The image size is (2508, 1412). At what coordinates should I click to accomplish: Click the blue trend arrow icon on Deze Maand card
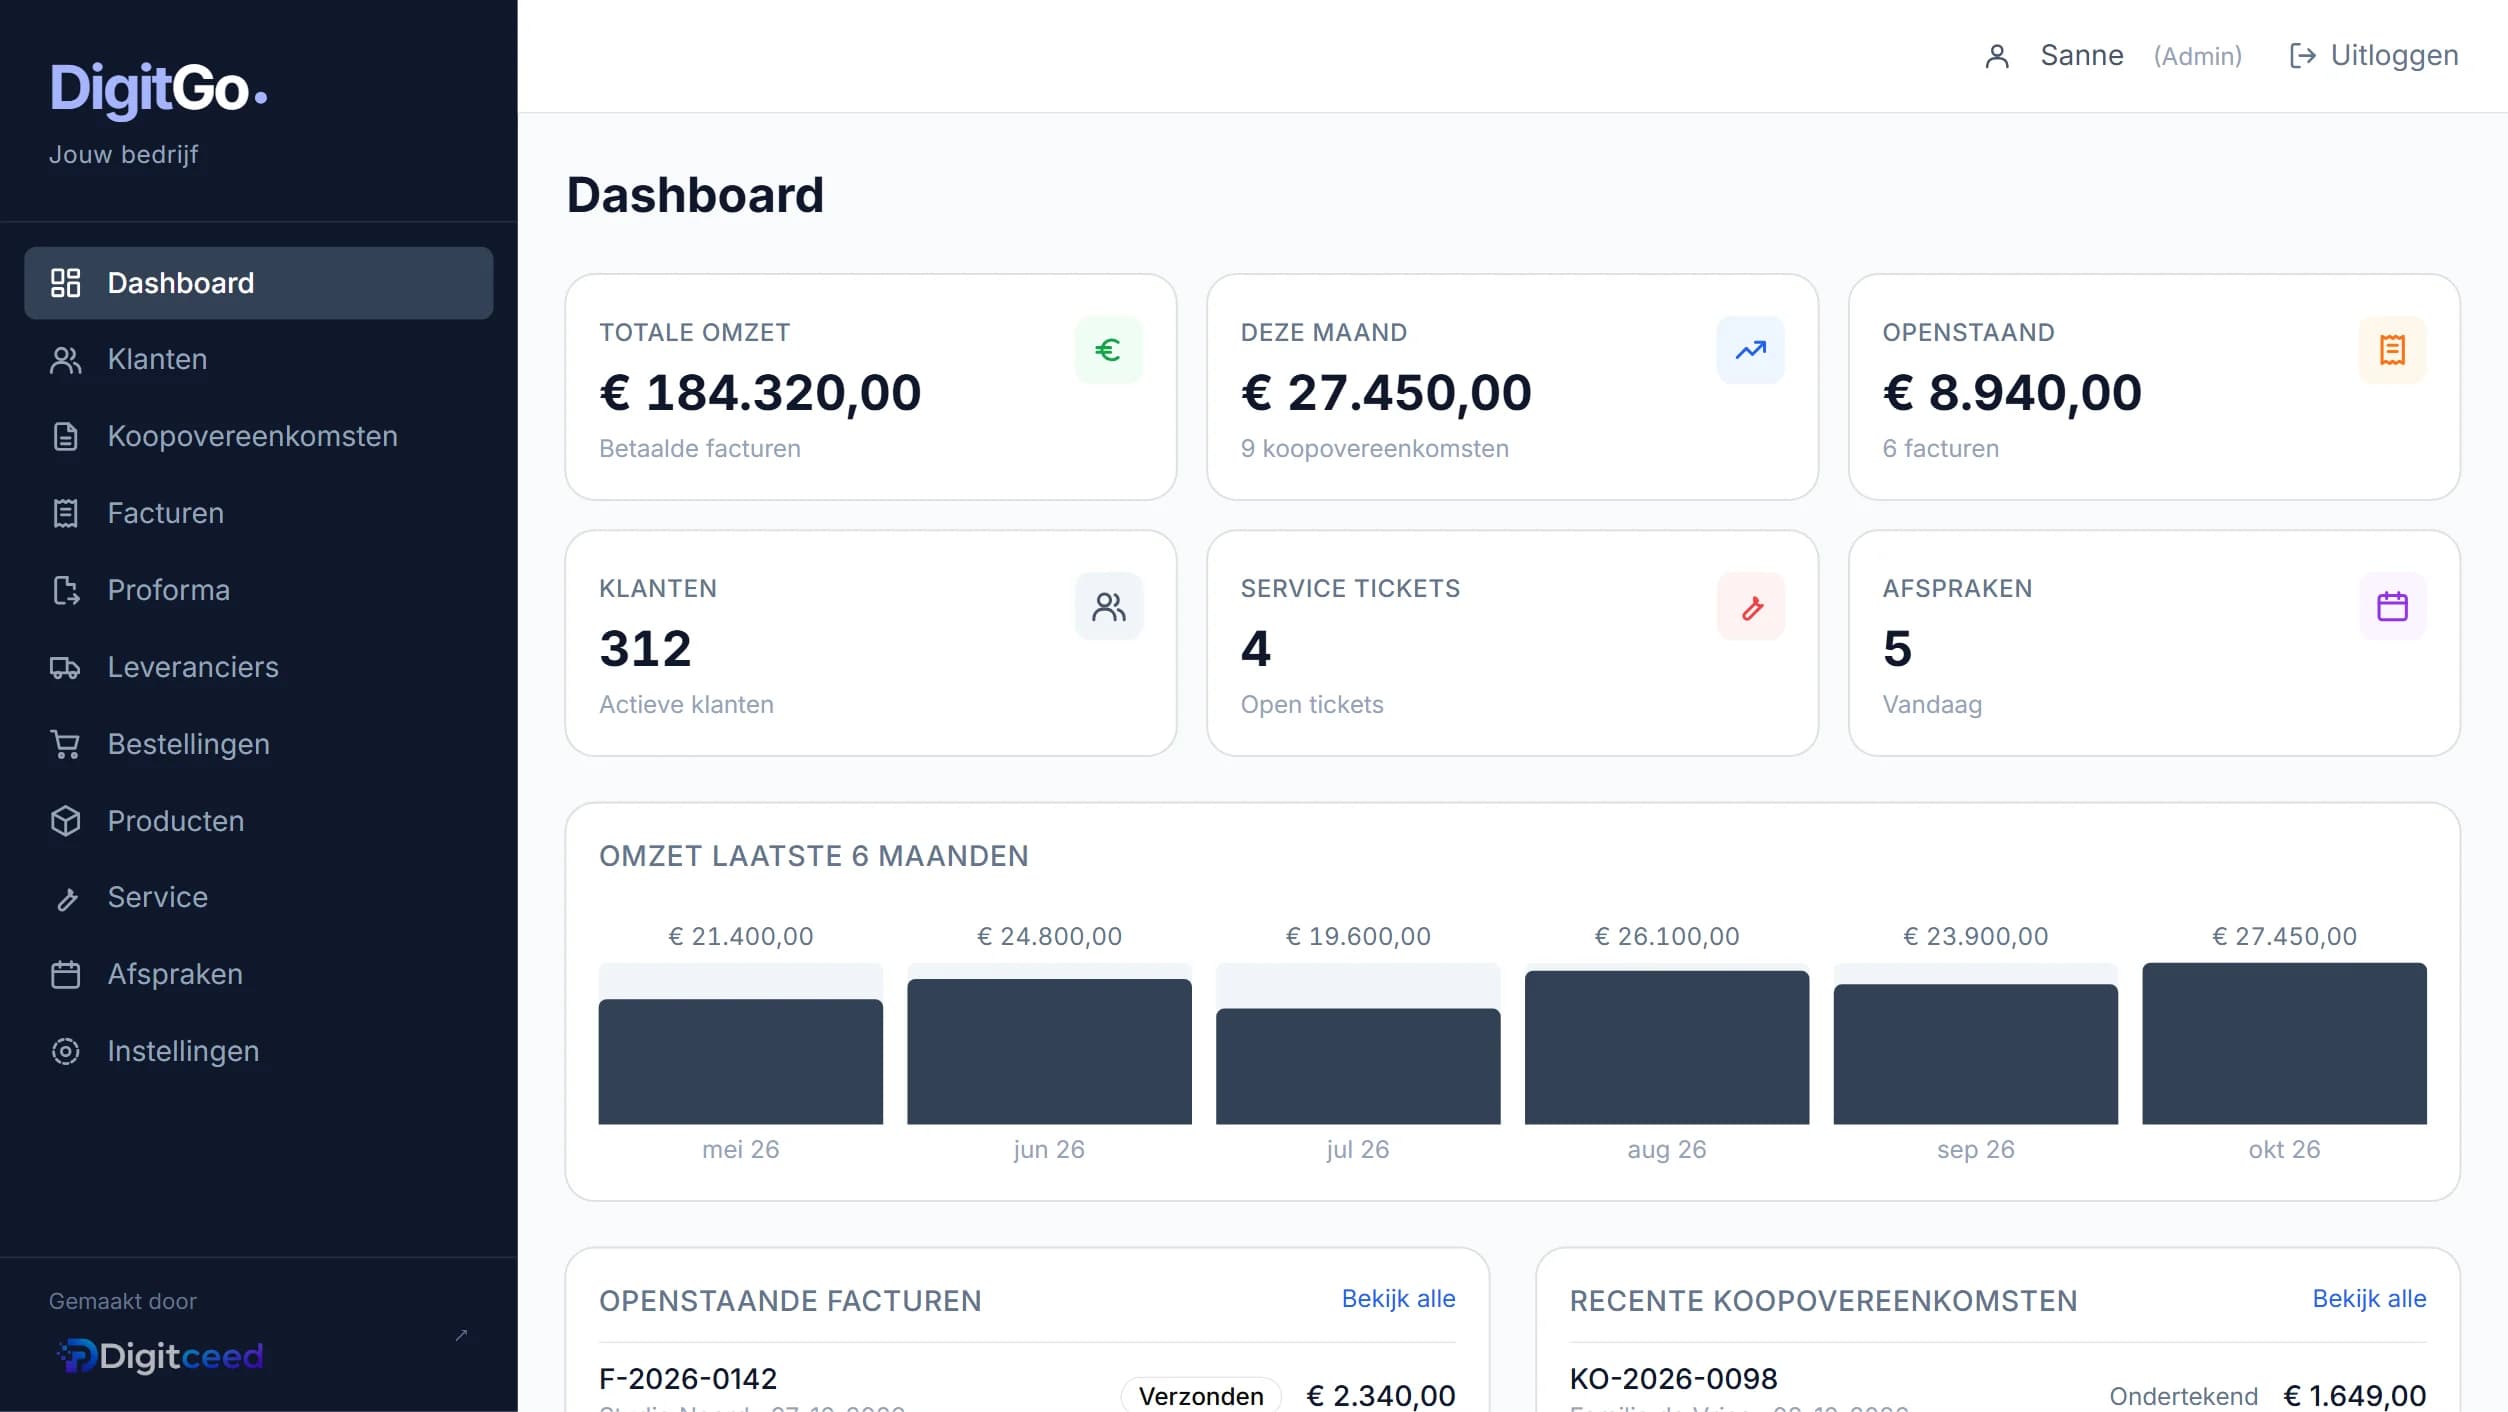[1750, 350]
